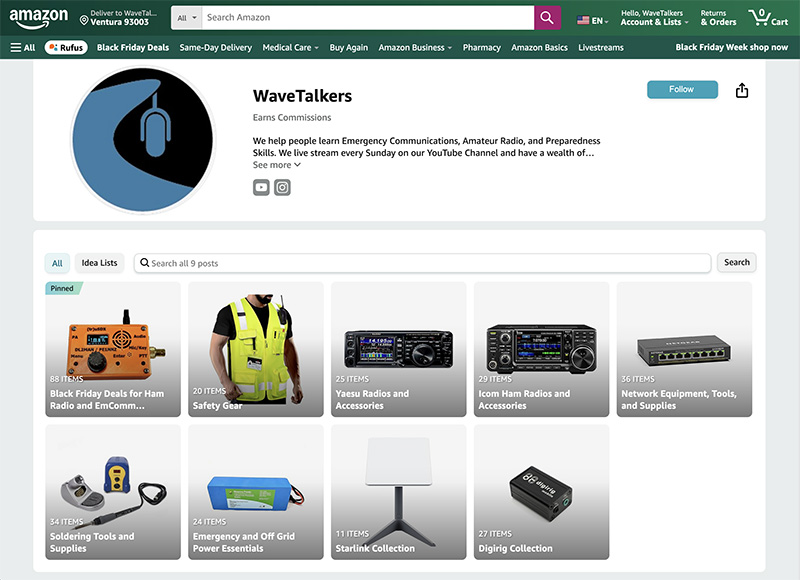
Task: Open the Digirig Collection list
Action: 541,492
